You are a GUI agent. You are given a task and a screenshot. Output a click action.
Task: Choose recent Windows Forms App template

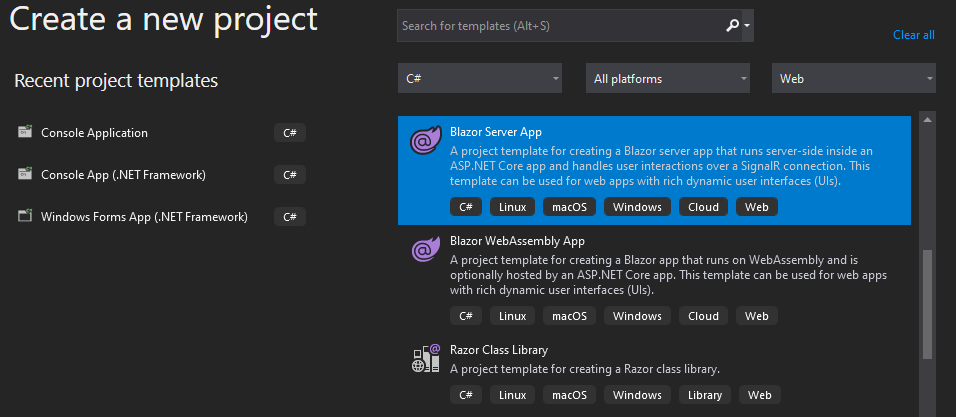[x=144, y=217]
